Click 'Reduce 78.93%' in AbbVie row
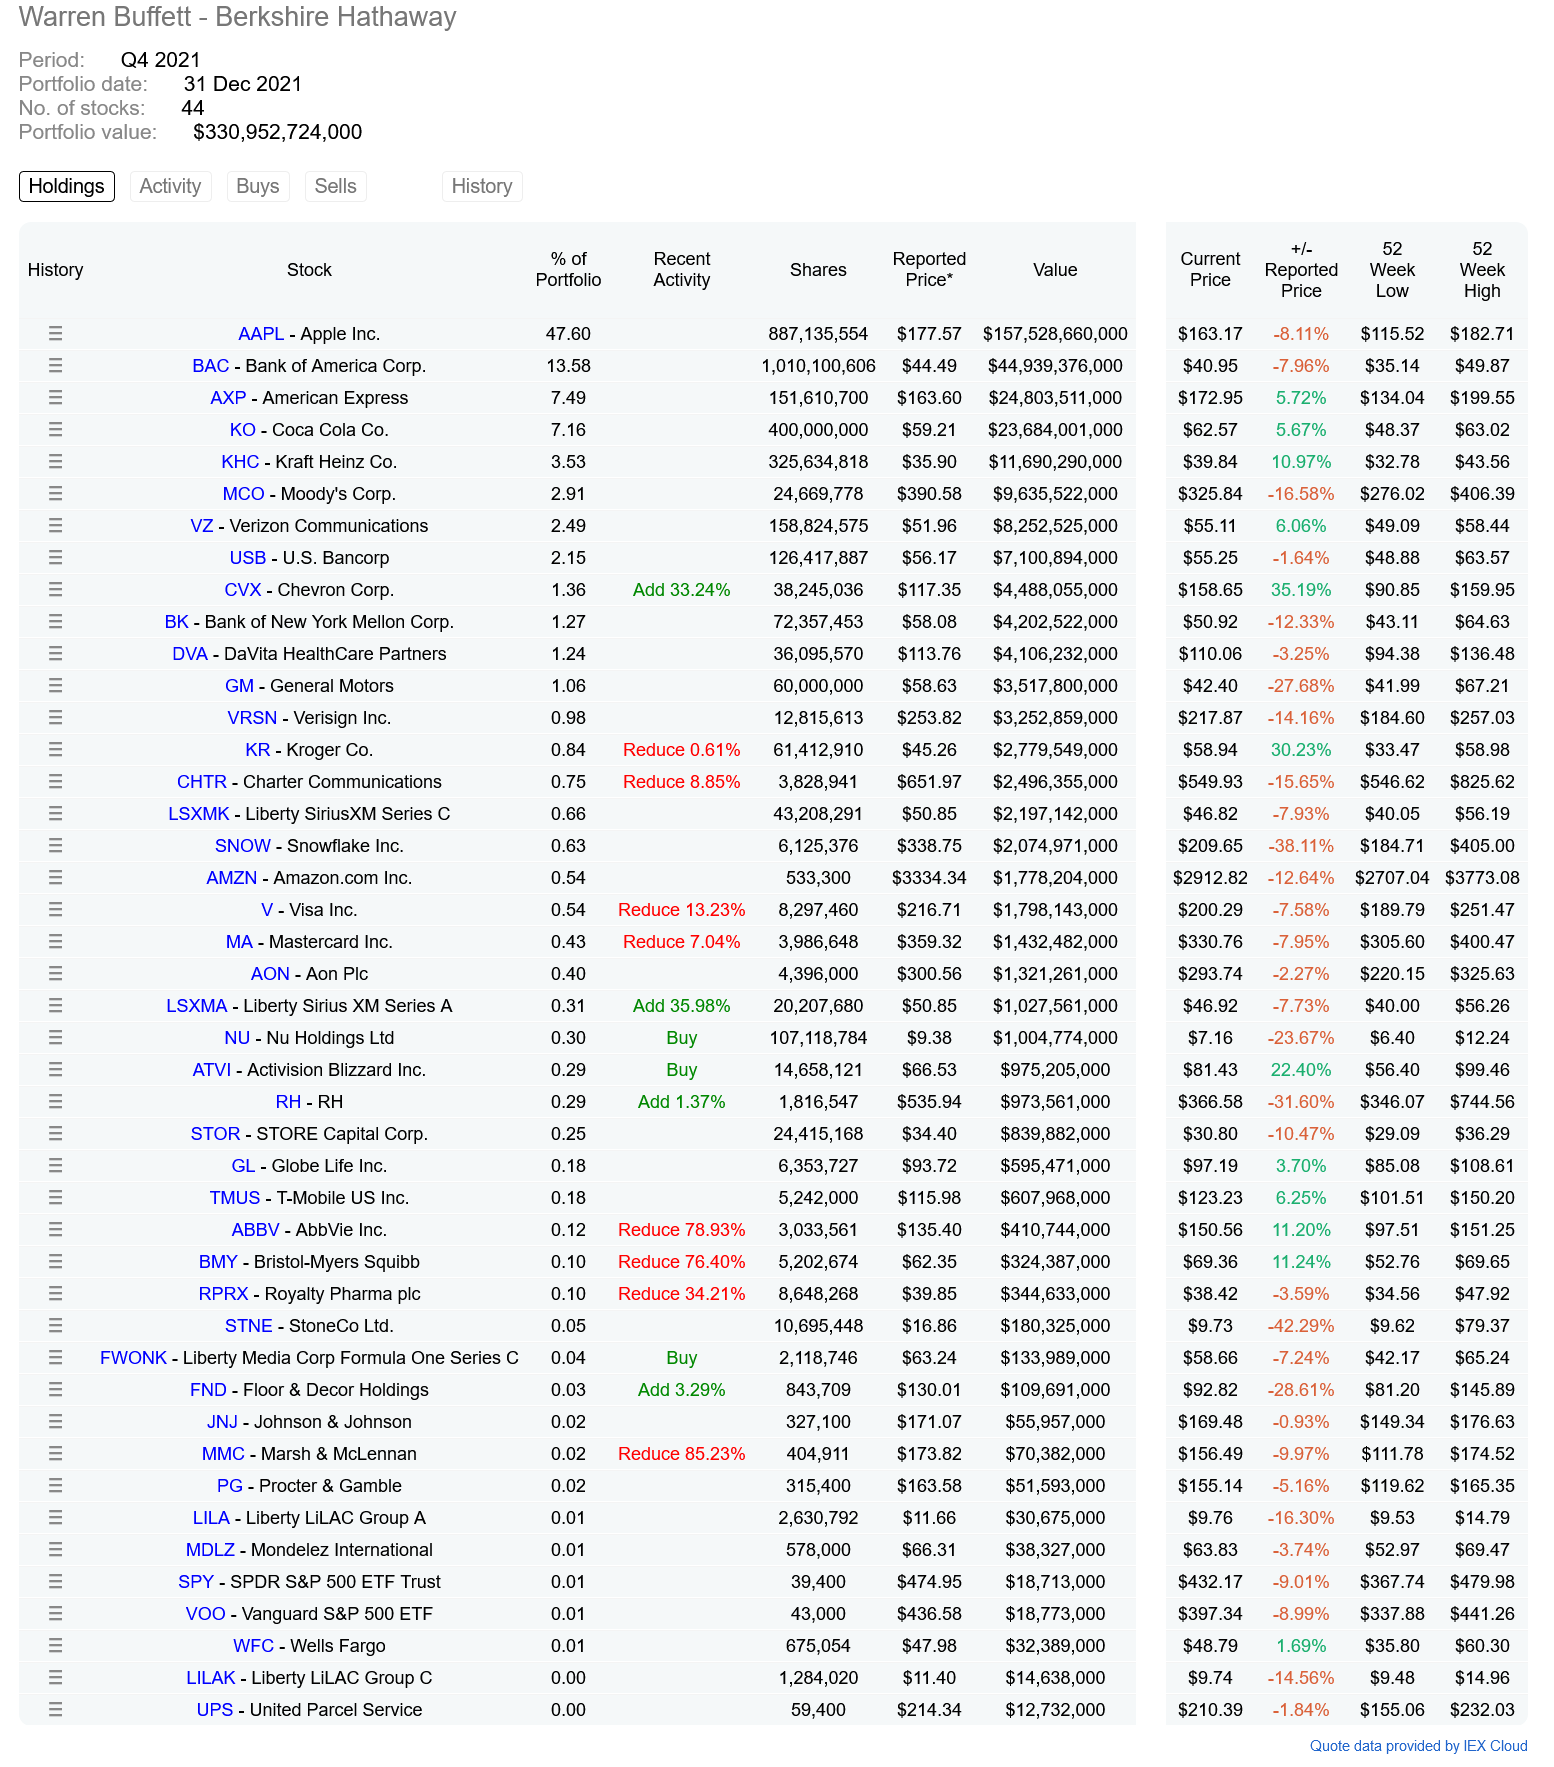This screenshot has height=1767, width=1554. point(682,1230)
